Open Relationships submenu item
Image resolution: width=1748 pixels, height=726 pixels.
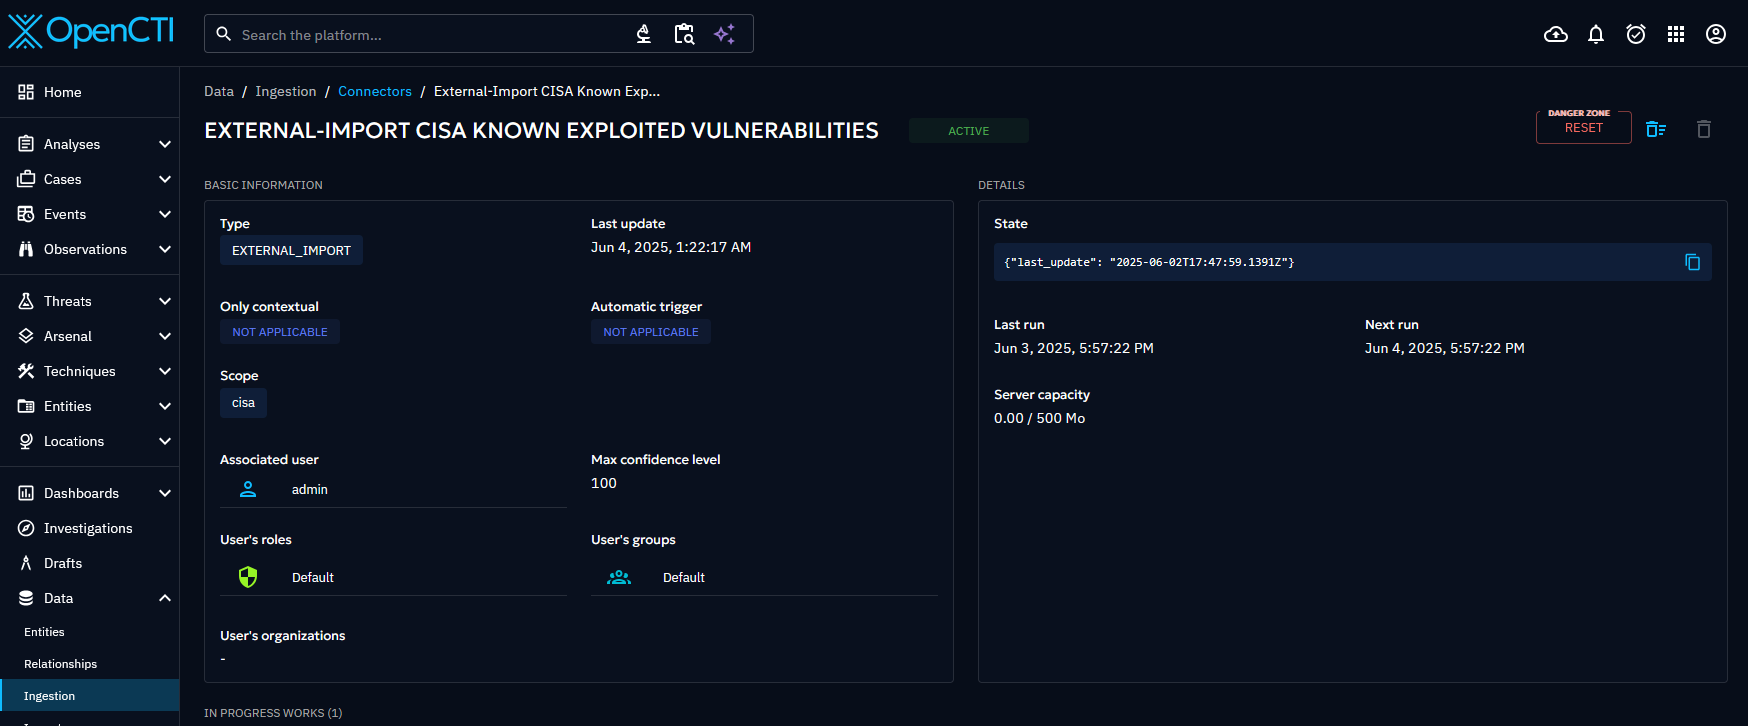tap(89, 664)
